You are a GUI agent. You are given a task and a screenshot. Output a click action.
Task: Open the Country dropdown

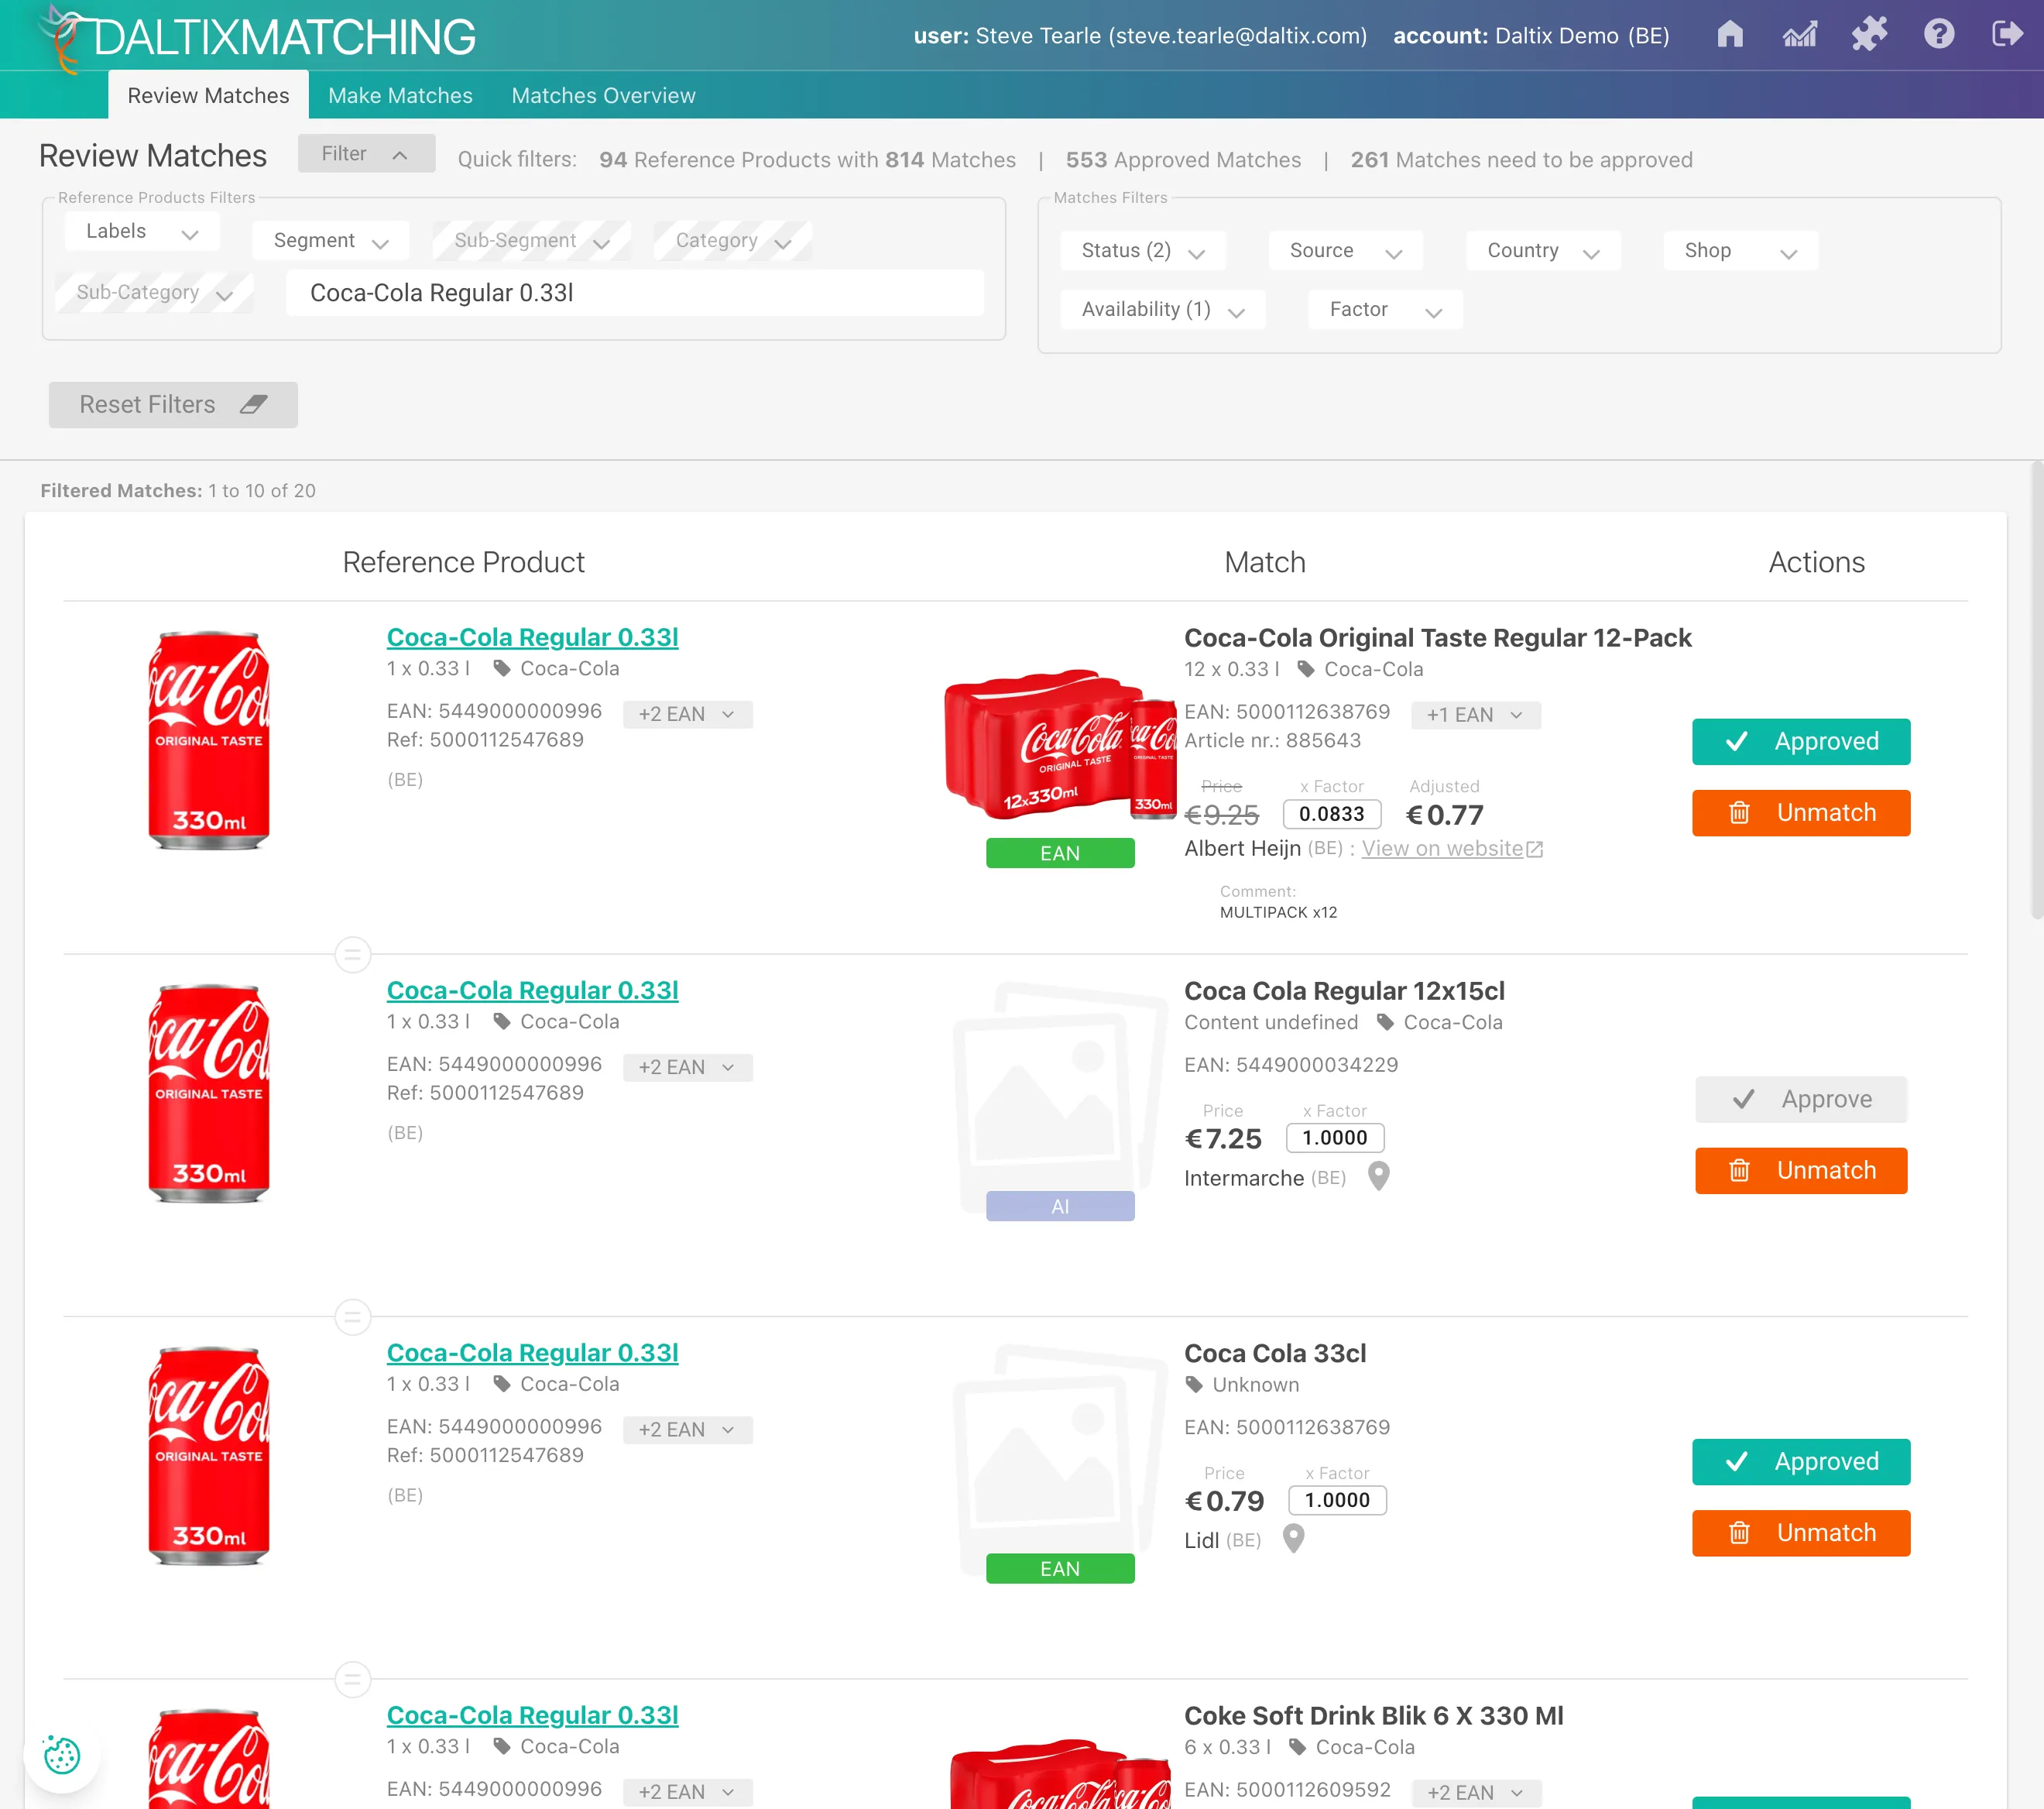1543,251
